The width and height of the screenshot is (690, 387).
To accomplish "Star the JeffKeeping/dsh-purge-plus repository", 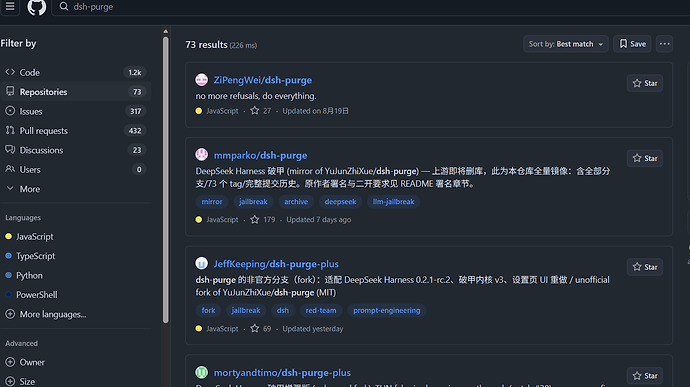I will 645,267.
